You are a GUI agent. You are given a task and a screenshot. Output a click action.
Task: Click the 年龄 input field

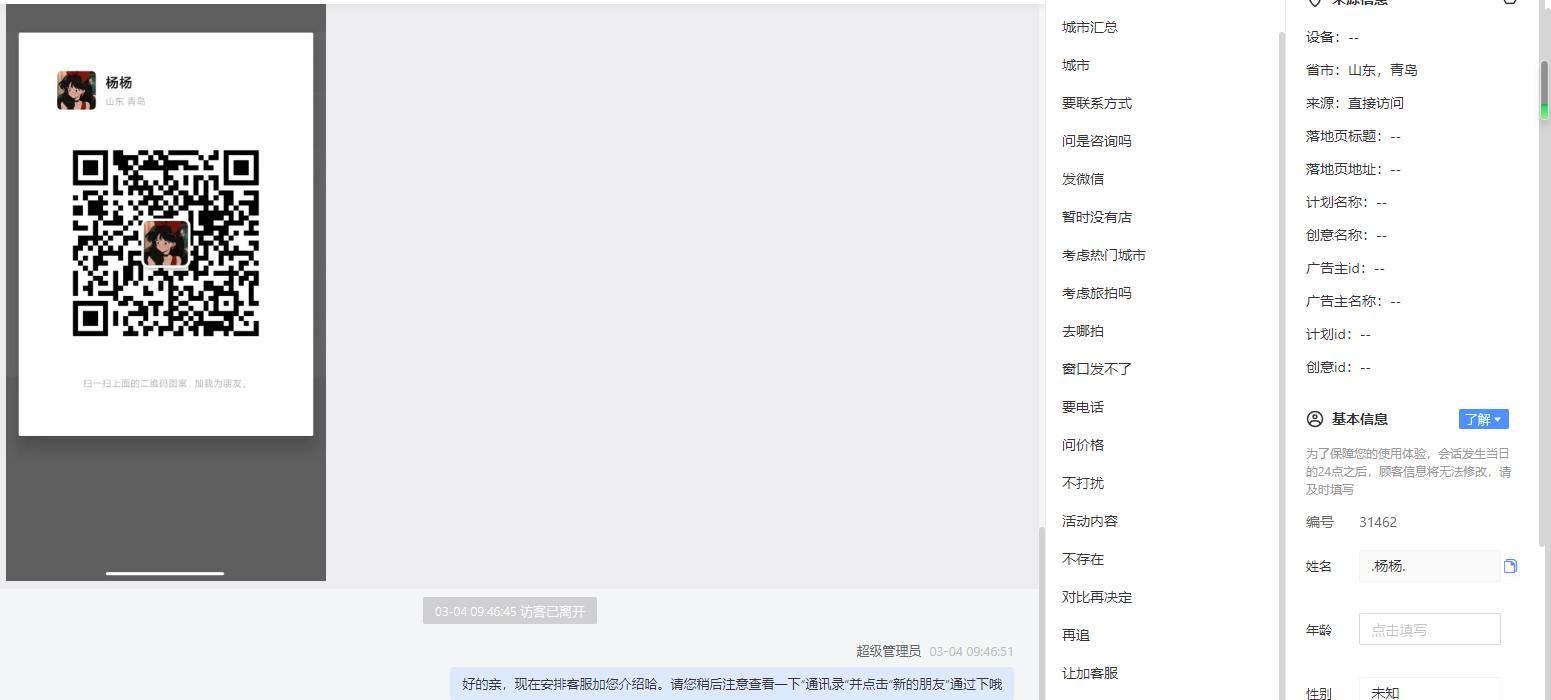1429,629
